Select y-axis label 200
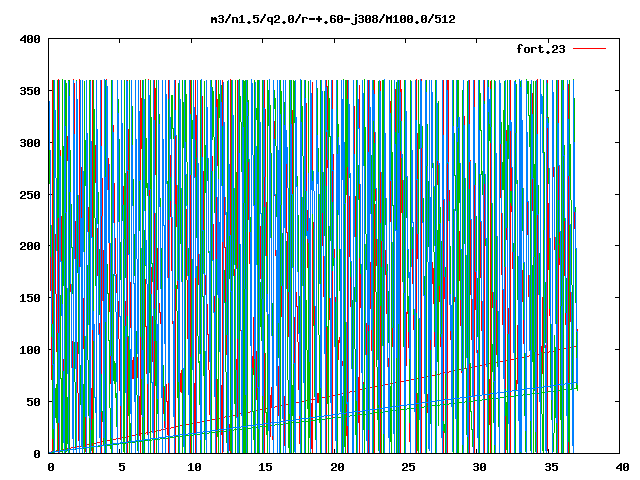The image size is (640, 480). point(30,246)
